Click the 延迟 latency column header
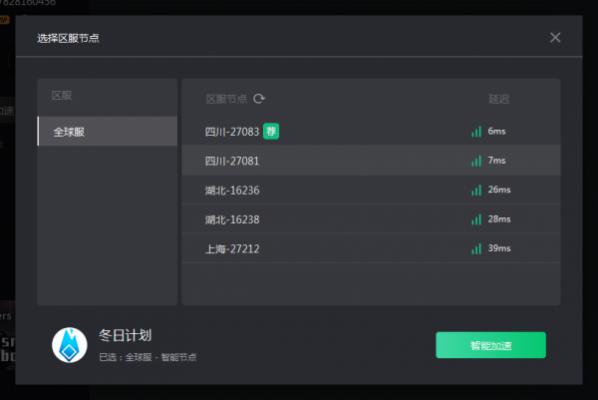 pyautogui.click(x=499, y=99)
